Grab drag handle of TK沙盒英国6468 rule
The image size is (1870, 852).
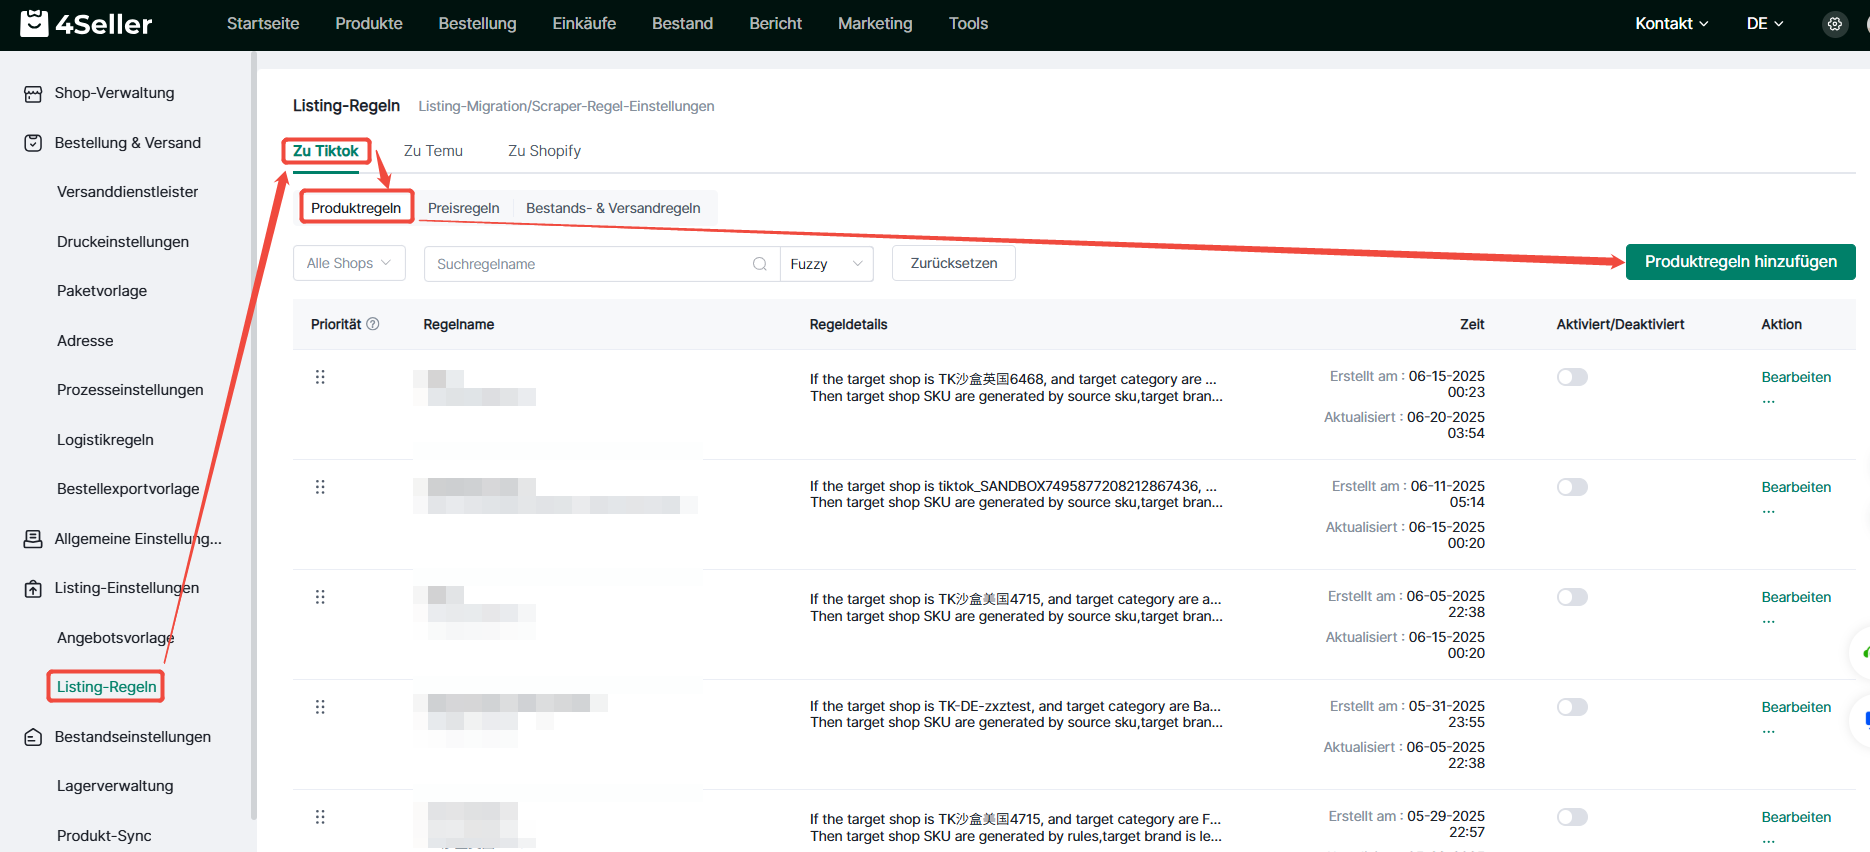[x=320, y=377]
